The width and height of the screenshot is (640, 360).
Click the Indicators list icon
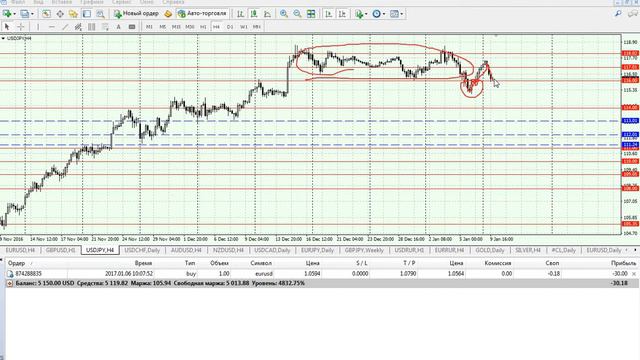pos(359,14)
